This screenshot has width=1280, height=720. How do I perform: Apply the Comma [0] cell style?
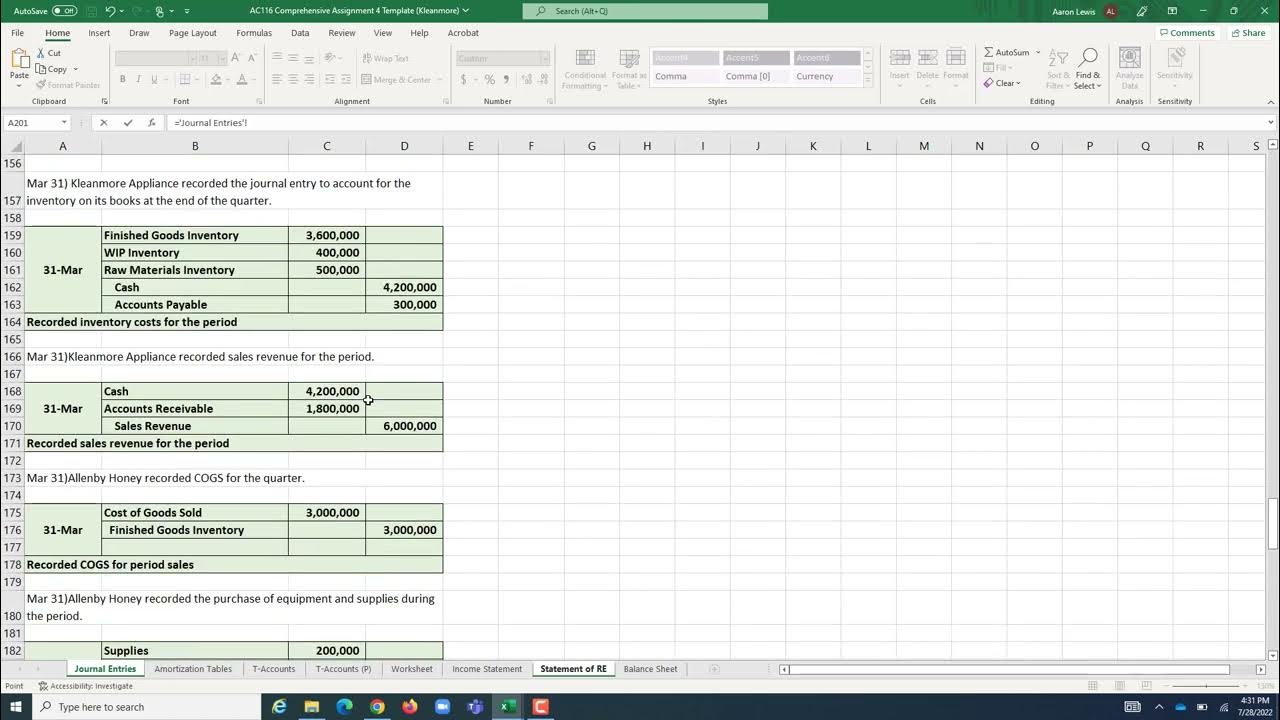(756, 76)
